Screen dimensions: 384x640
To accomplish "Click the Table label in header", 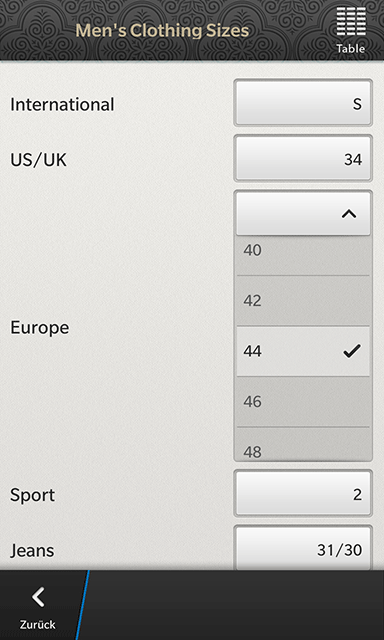I will (351, 49).
